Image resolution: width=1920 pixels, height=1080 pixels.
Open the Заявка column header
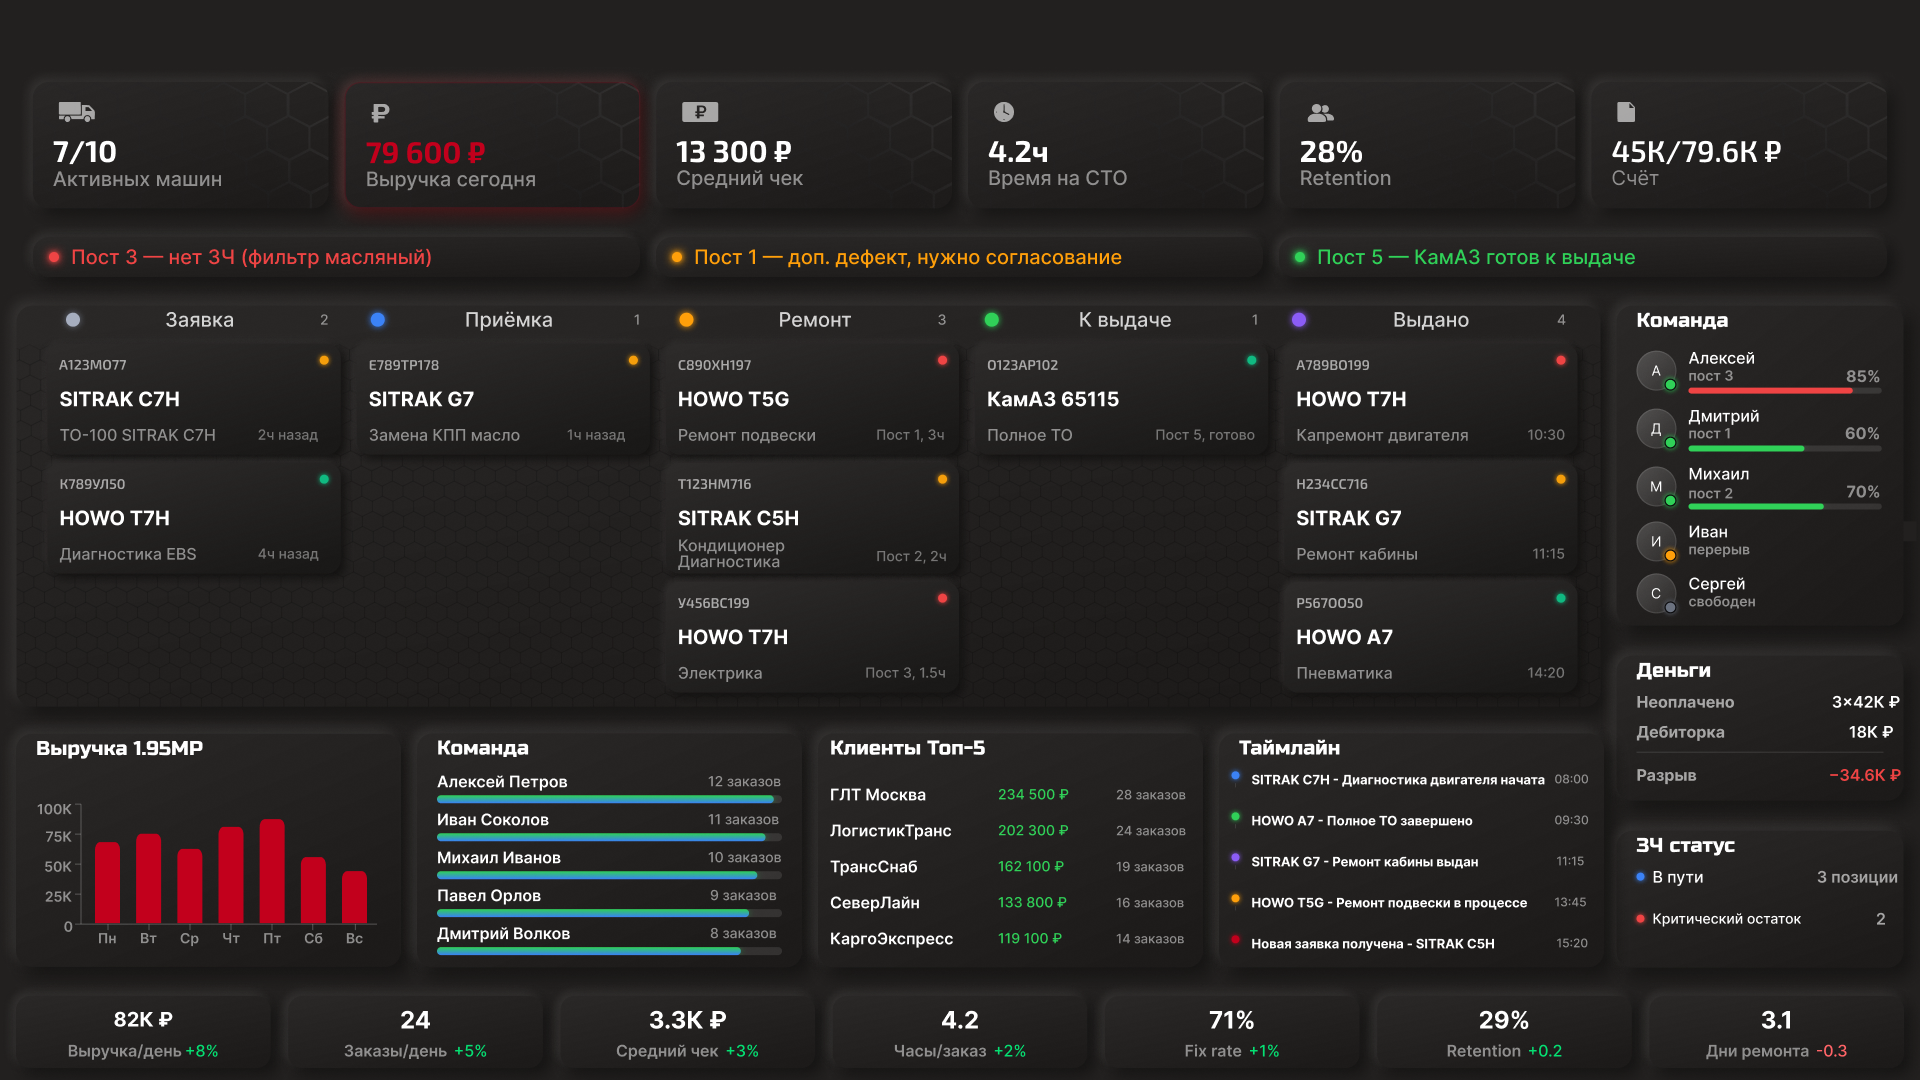199,320
